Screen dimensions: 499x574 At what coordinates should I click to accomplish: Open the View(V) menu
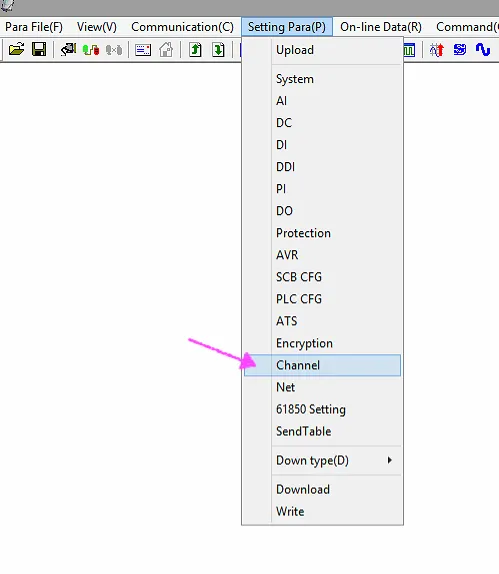tap(97, 27)
